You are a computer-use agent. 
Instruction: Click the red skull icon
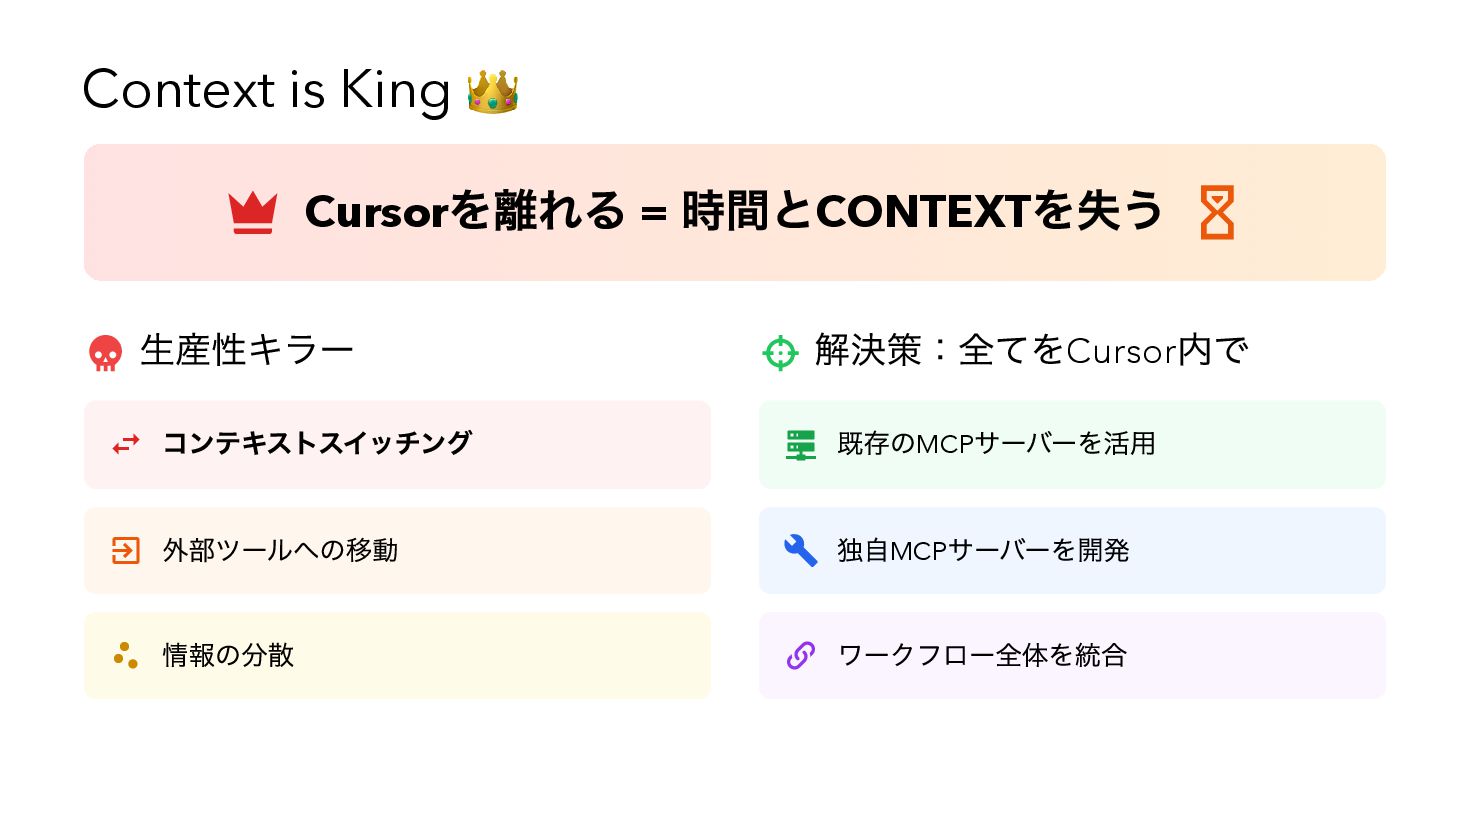[x=106, y=353]
